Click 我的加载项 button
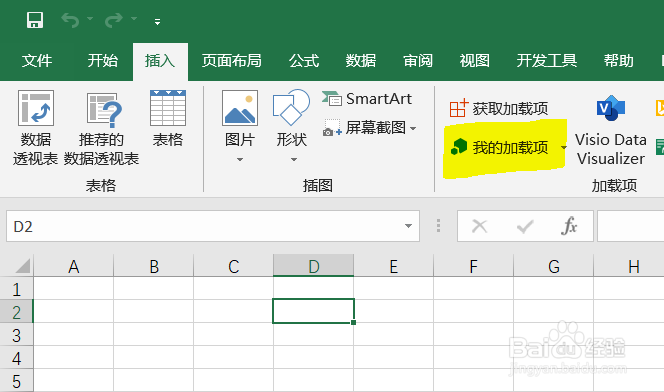This screenshot has height=392, width=664. (x=500, y=147)
